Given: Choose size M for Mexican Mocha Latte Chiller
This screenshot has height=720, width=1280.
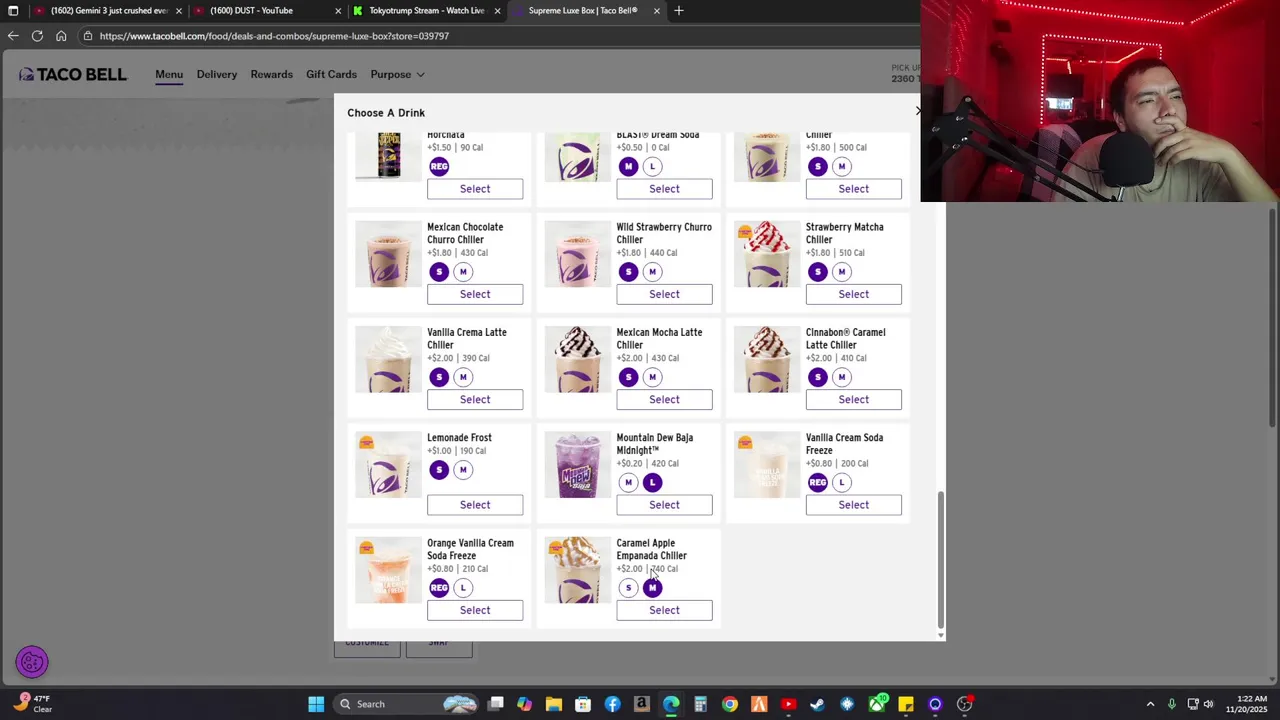Looking at the screenshot, I should (x=652, y=377).
